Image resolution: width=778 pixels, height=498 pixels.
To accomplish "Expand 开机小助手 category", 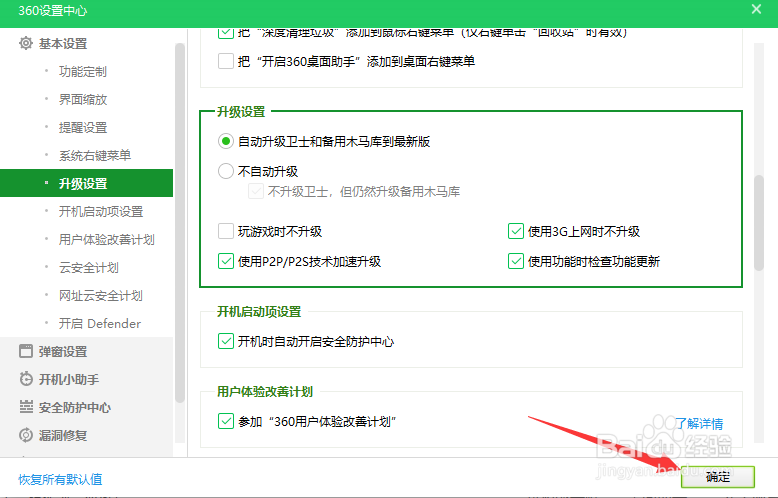I will click(68, 379).
